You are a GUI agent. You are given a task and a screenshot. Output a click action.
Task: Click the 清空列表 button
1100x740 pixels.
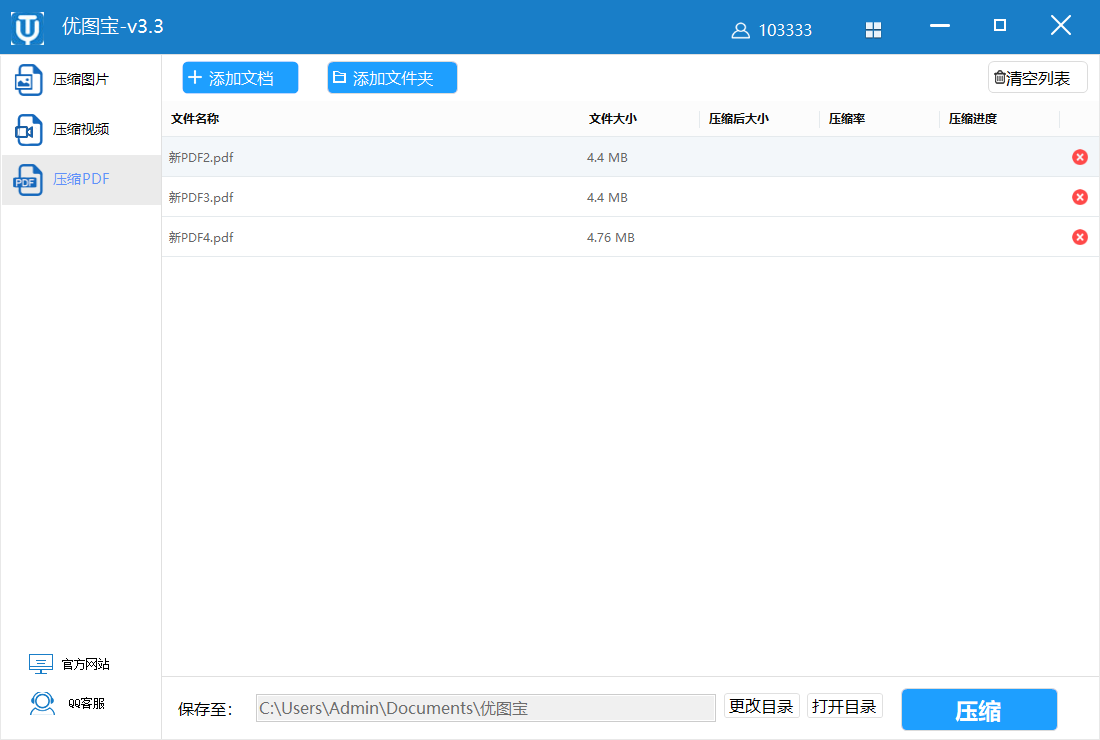click(1038, 77)
